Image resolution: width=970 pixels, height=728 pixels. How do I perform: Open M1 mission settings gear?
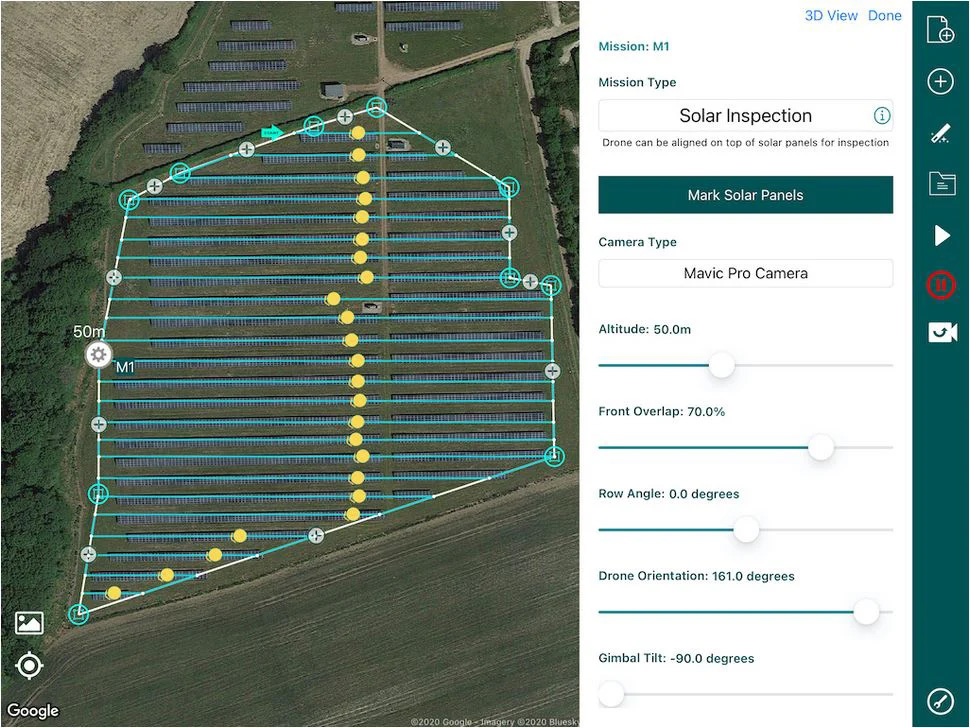click(x=98, y=355)
